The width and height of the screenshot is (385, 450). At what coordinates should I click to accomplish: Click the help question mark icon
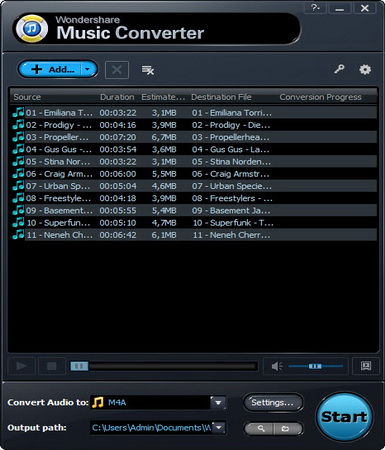[315, 7]
